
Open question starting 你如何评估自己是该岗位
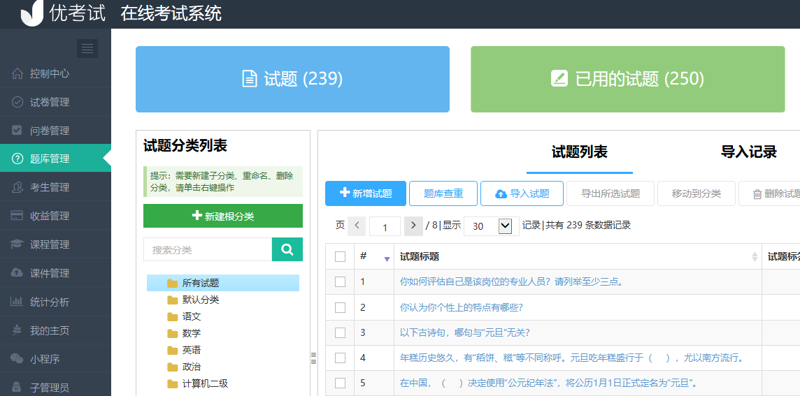[511, 282]
